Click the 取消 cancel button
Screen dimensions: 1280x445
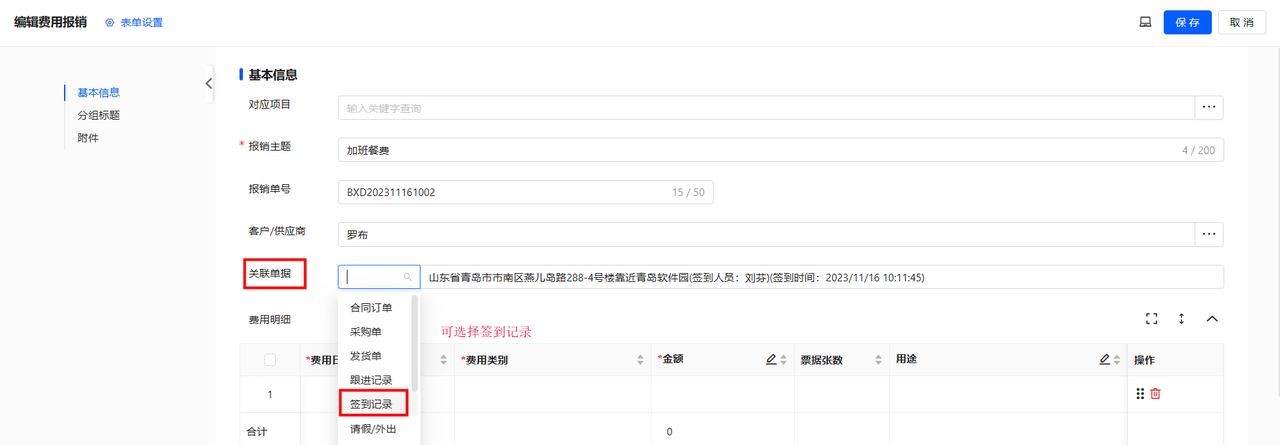tap(1242, 22)
